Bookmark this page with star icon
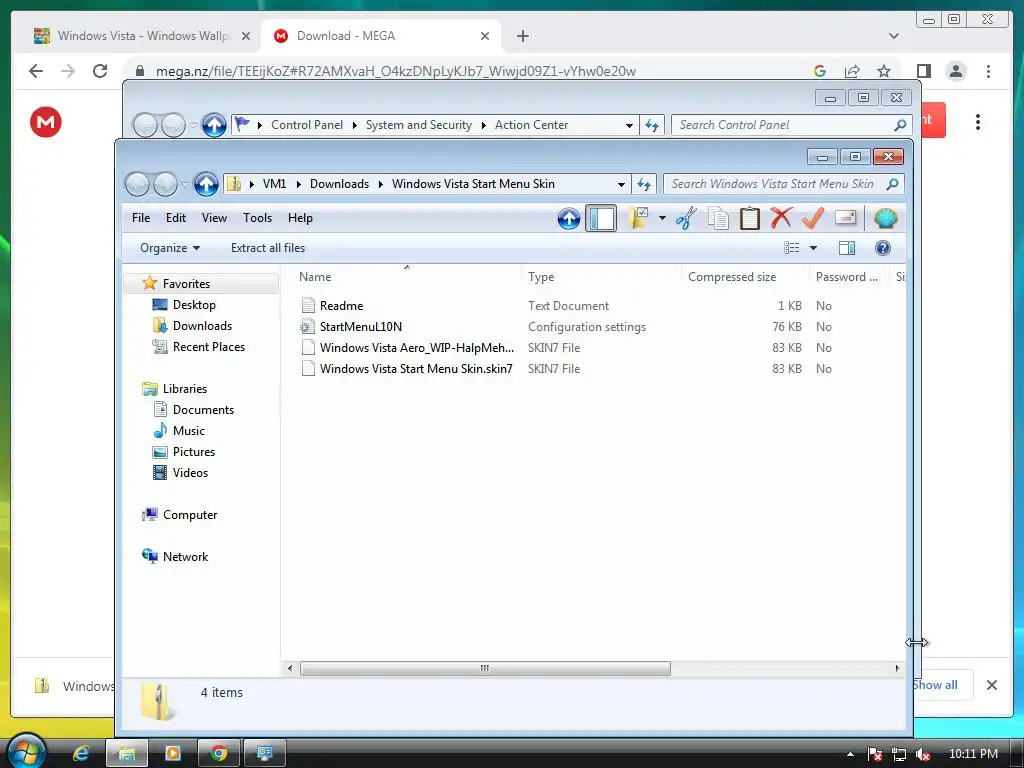Screen dimensions: 1024x768 click(x=884, y=71)
